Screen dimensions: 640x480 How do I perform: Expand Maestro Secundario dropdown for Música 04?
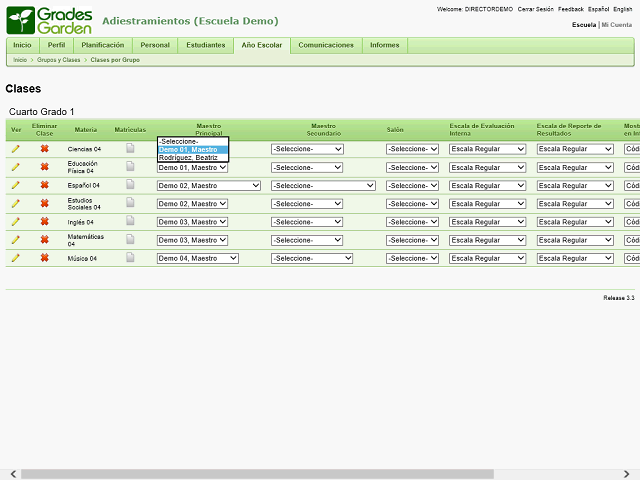click(x=312, y=258)
